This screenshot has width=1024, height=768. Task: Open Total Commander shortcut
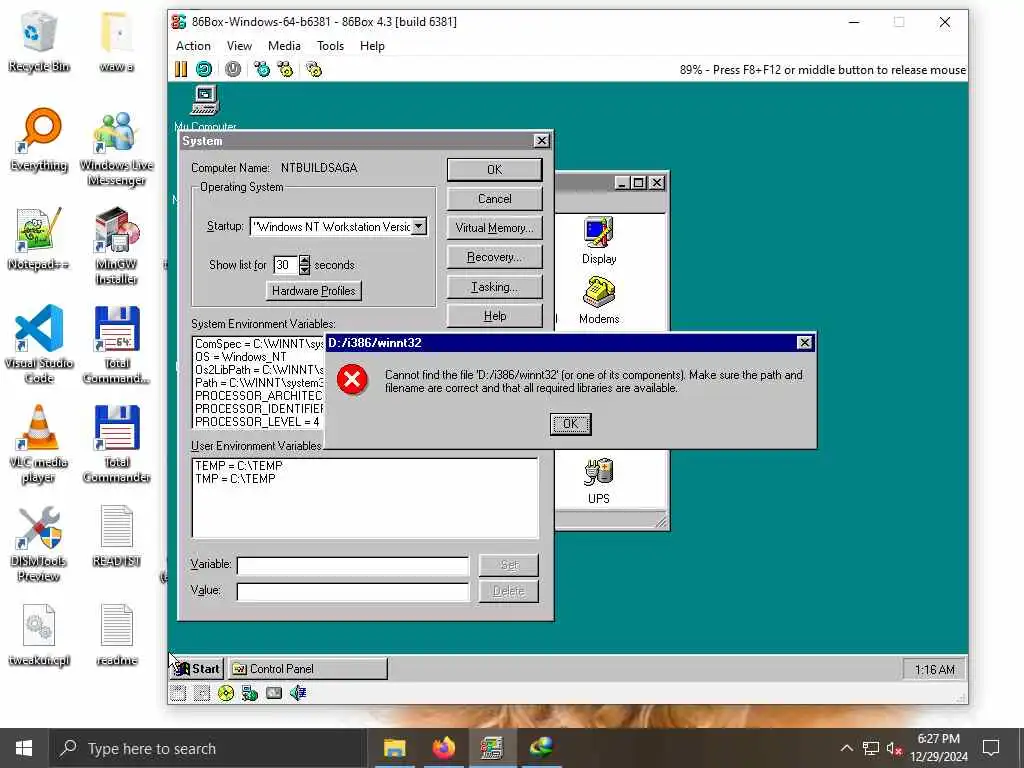point(116,445)
